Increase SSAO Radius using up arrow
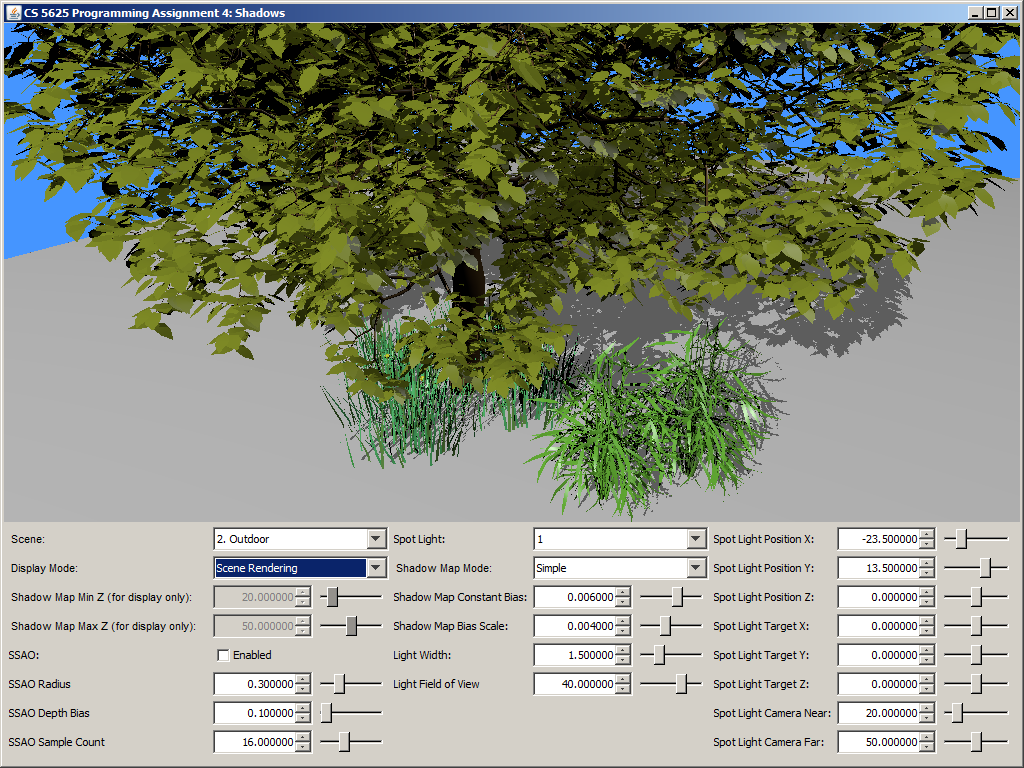The image size is (1024, 768). (x=303, y=679)
